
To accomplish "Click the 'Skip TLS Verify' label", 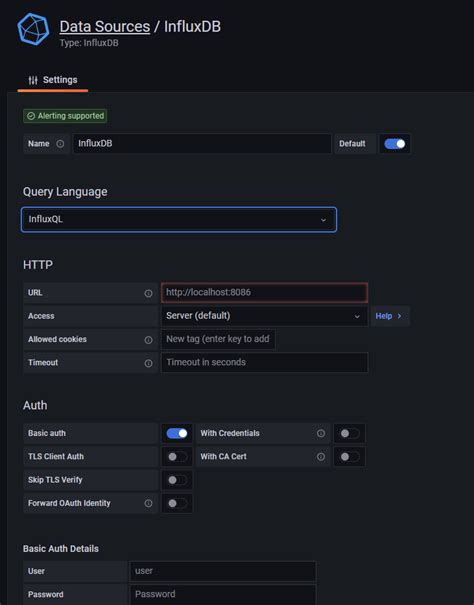I will (55, 480).
